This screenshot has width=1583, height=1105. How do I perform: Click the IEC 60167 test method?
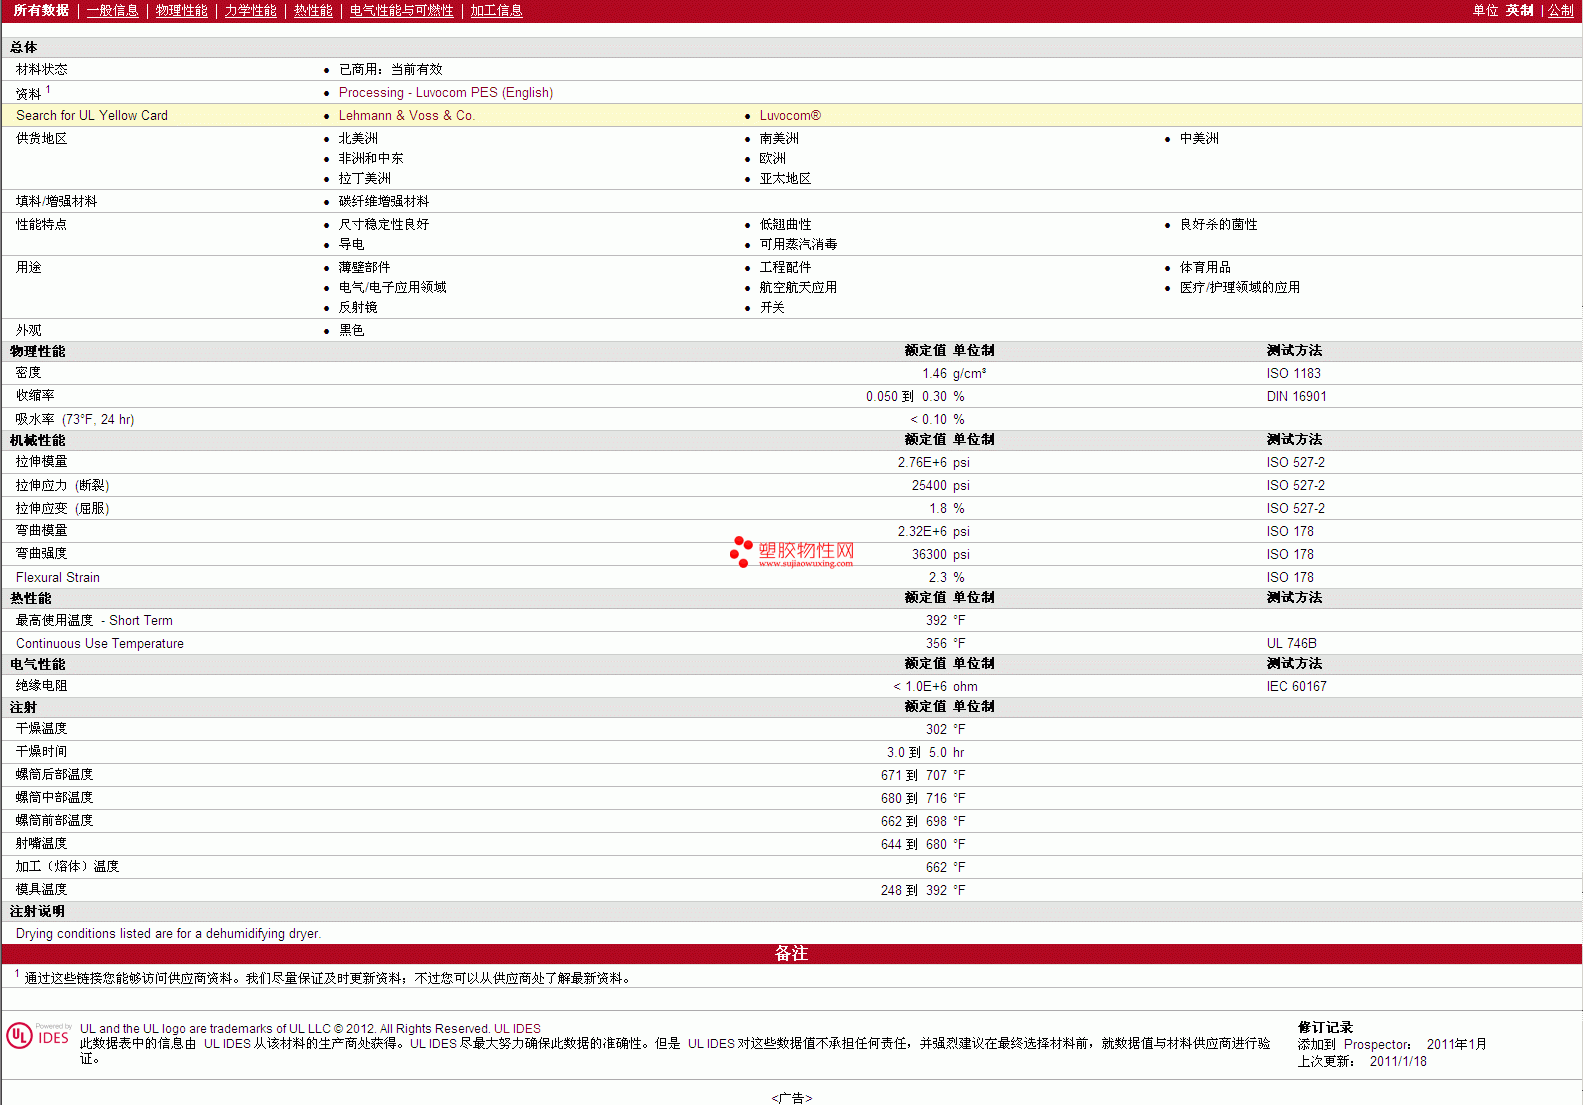click(1296, 686)
